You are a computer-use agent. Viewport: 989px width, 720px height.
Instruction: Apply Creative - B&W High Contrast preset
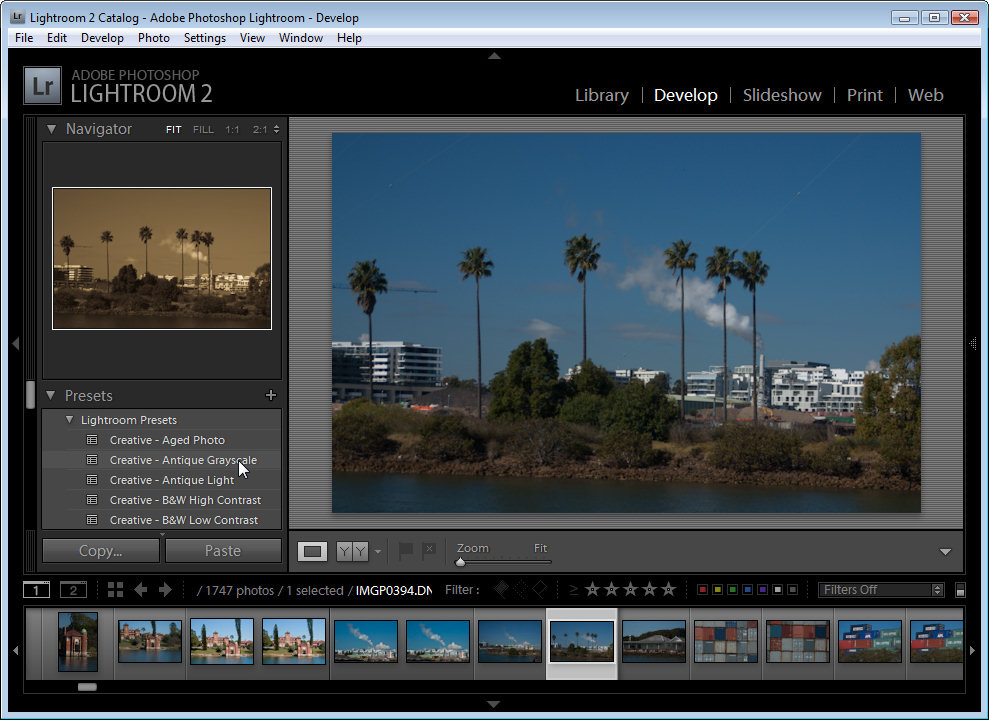[185, 500]
